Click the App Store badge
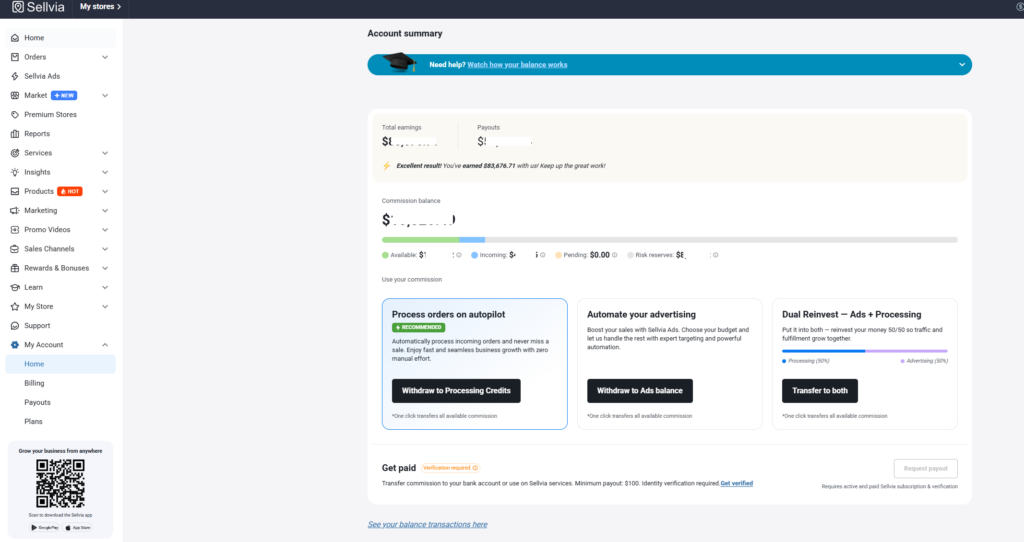The image size is (1024, 542). pos(78,528)
